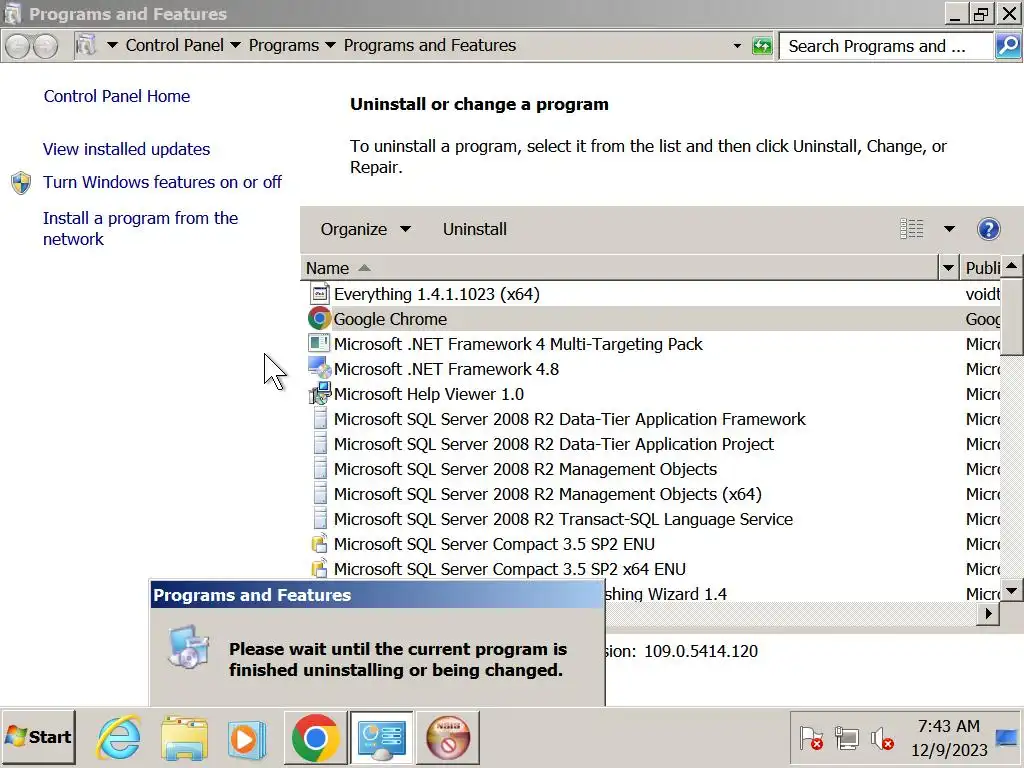Click the horizontal scrollbar right arrow
The width and height of the screenshot is (1024, 768).
pyautogui.click(x=989, y=614)
